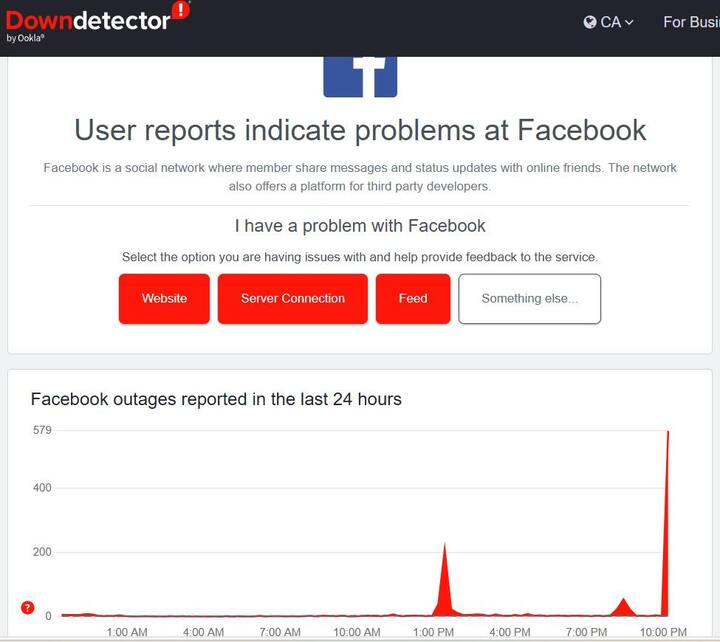Image resolution: width=720 pixels, height=642 pixels.
Task: Click the Downdetector logo
Action: click(x=88, y=22)
